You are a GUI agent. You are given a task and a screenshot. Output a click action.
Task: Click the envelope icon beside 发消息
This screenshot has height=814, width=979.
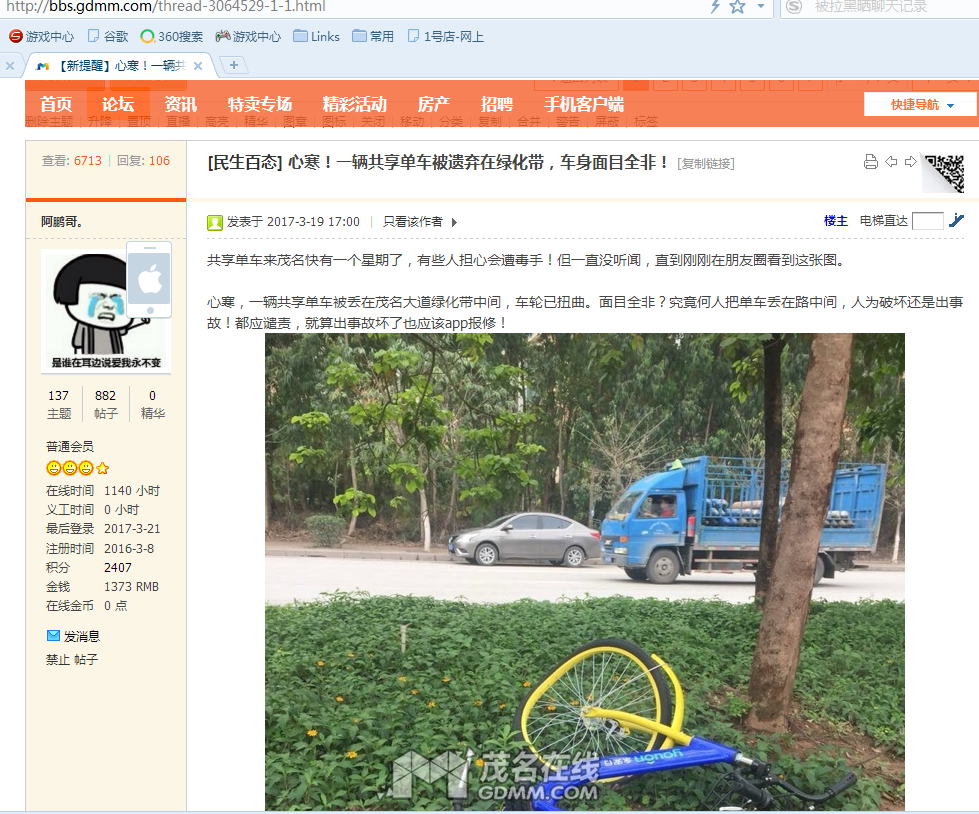coord(54,635)
